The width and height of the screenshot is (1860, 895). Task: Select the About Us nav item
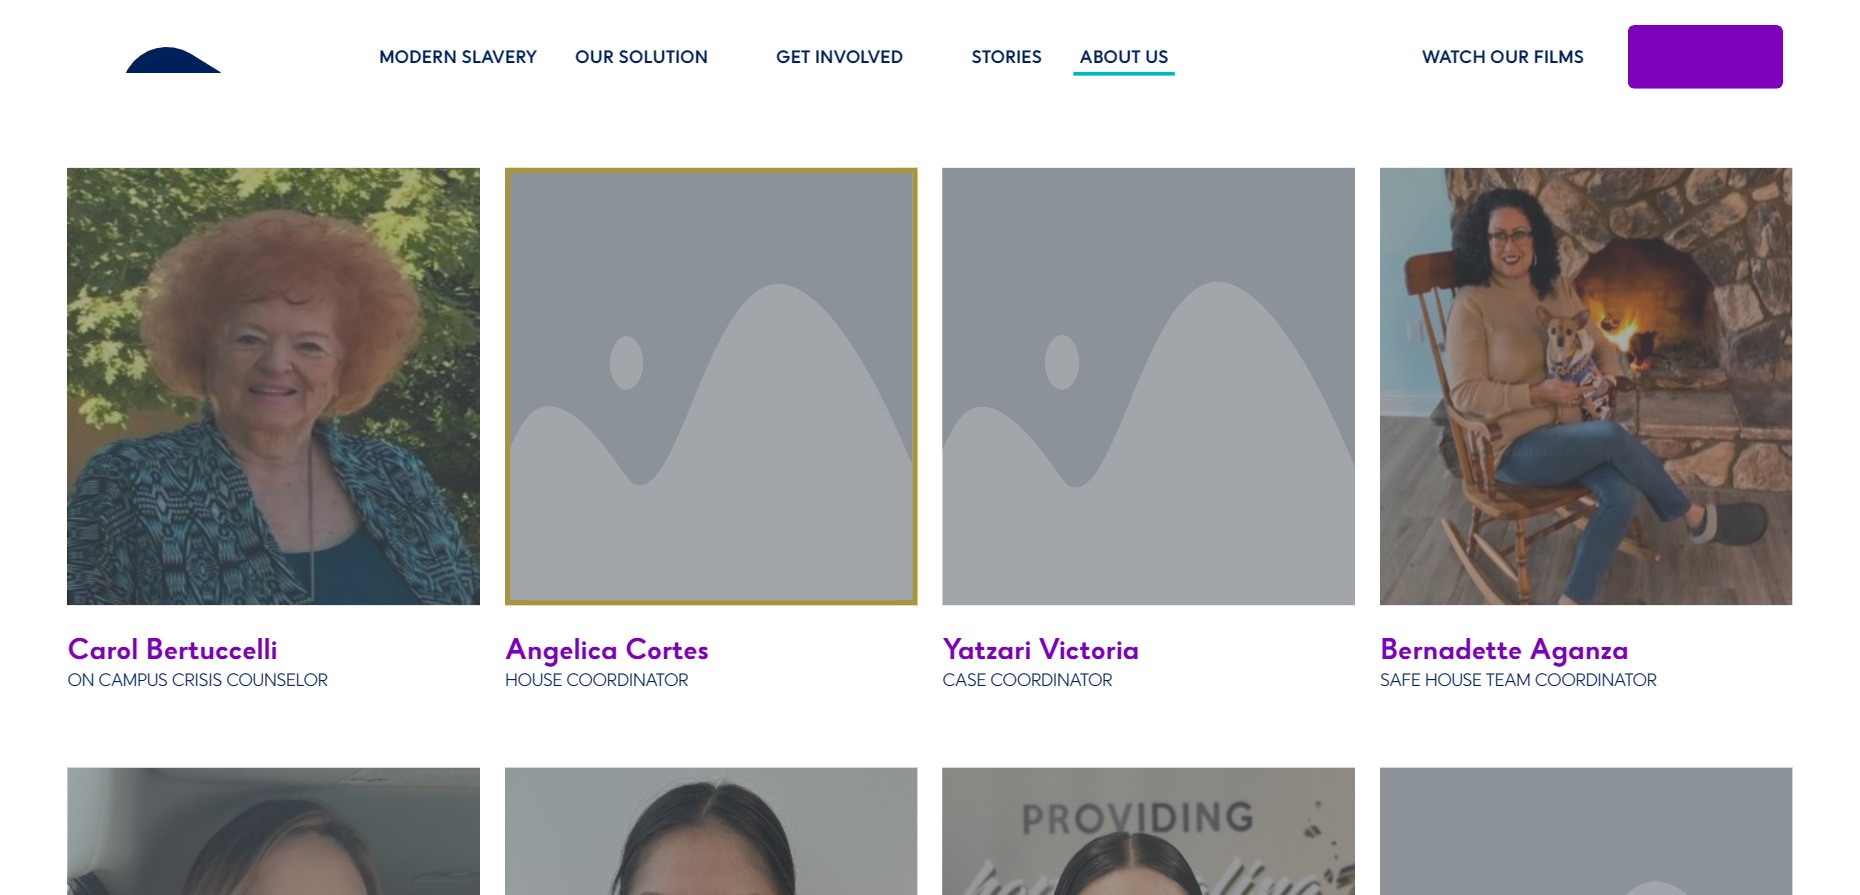[x=1124, y=57]
